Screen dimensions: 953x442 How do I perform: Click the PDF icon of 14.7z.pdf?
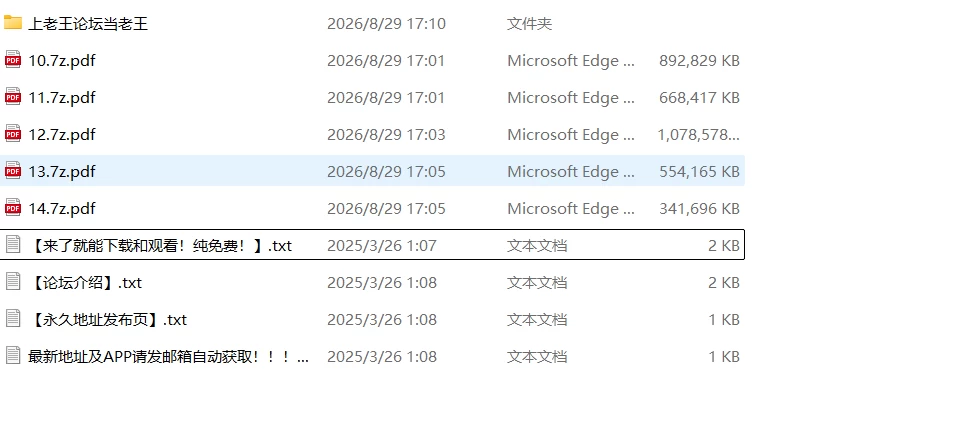pyautogui.click(x=13, y=209)
